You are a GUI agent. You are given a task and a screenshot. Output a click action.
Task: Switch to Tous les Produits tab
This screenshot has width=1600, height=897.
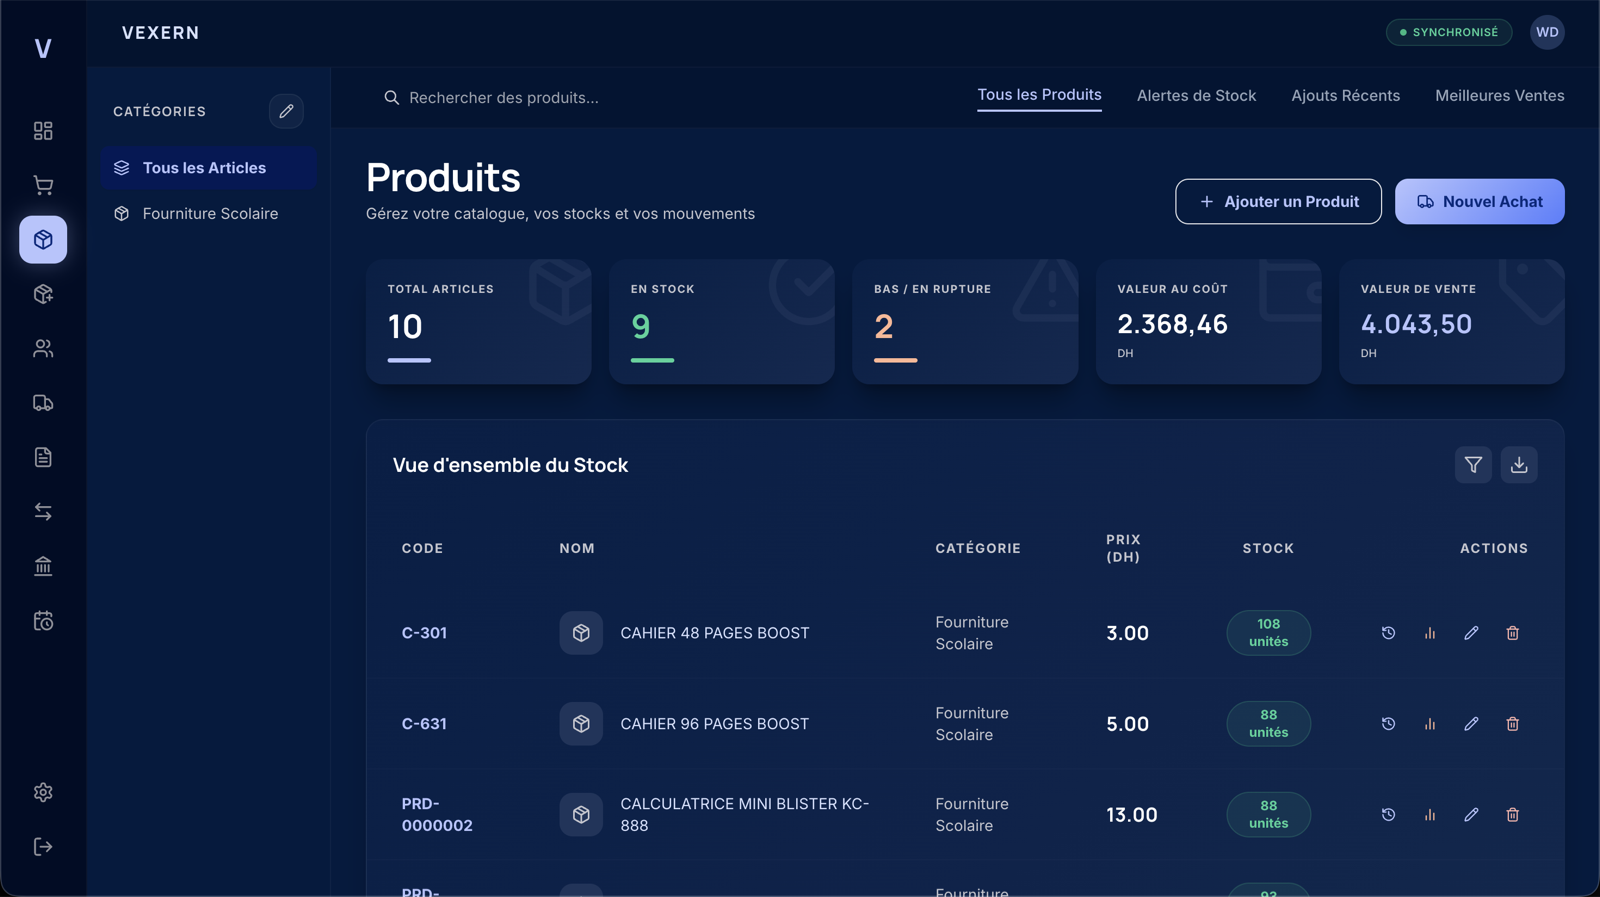click(1039, 95)
